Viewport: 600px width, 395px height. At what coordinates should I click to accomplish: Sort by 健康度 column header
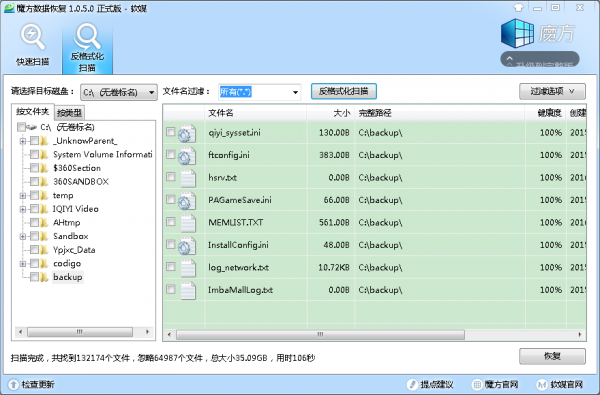coord(545,113)
